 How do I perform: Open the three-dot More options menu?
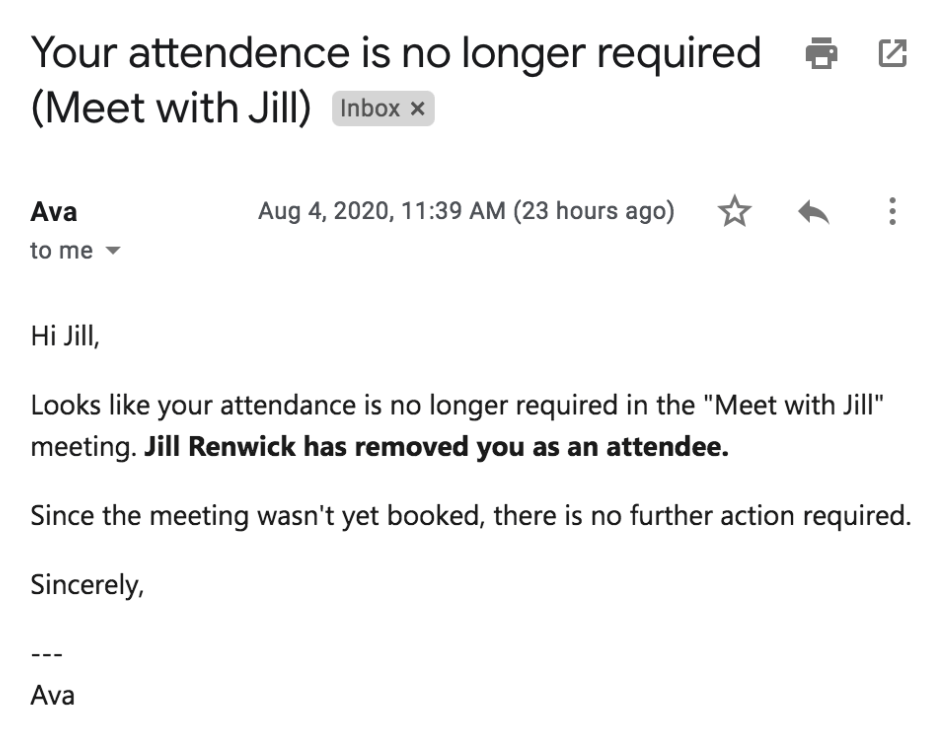pos(892,211)
